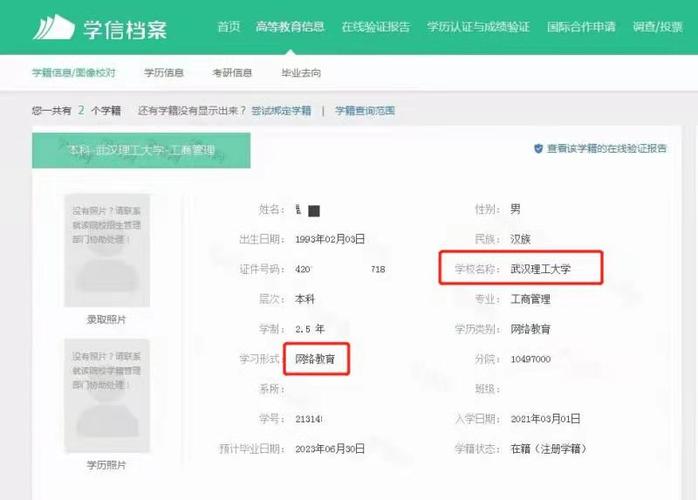The image size is (698, 500).
Task: Click the birth date 1993年02月03日
Action: pyautogui.click(x=330, y=239)
